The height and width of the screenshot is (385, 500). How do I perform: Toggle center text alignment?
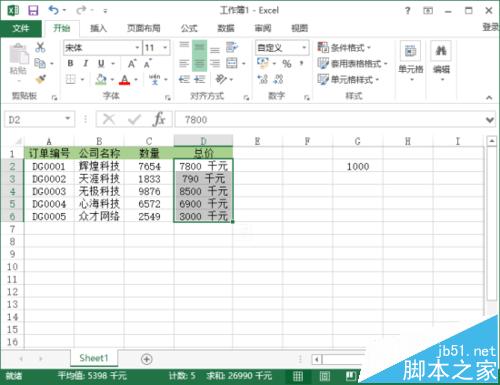(x=199, y=63)
